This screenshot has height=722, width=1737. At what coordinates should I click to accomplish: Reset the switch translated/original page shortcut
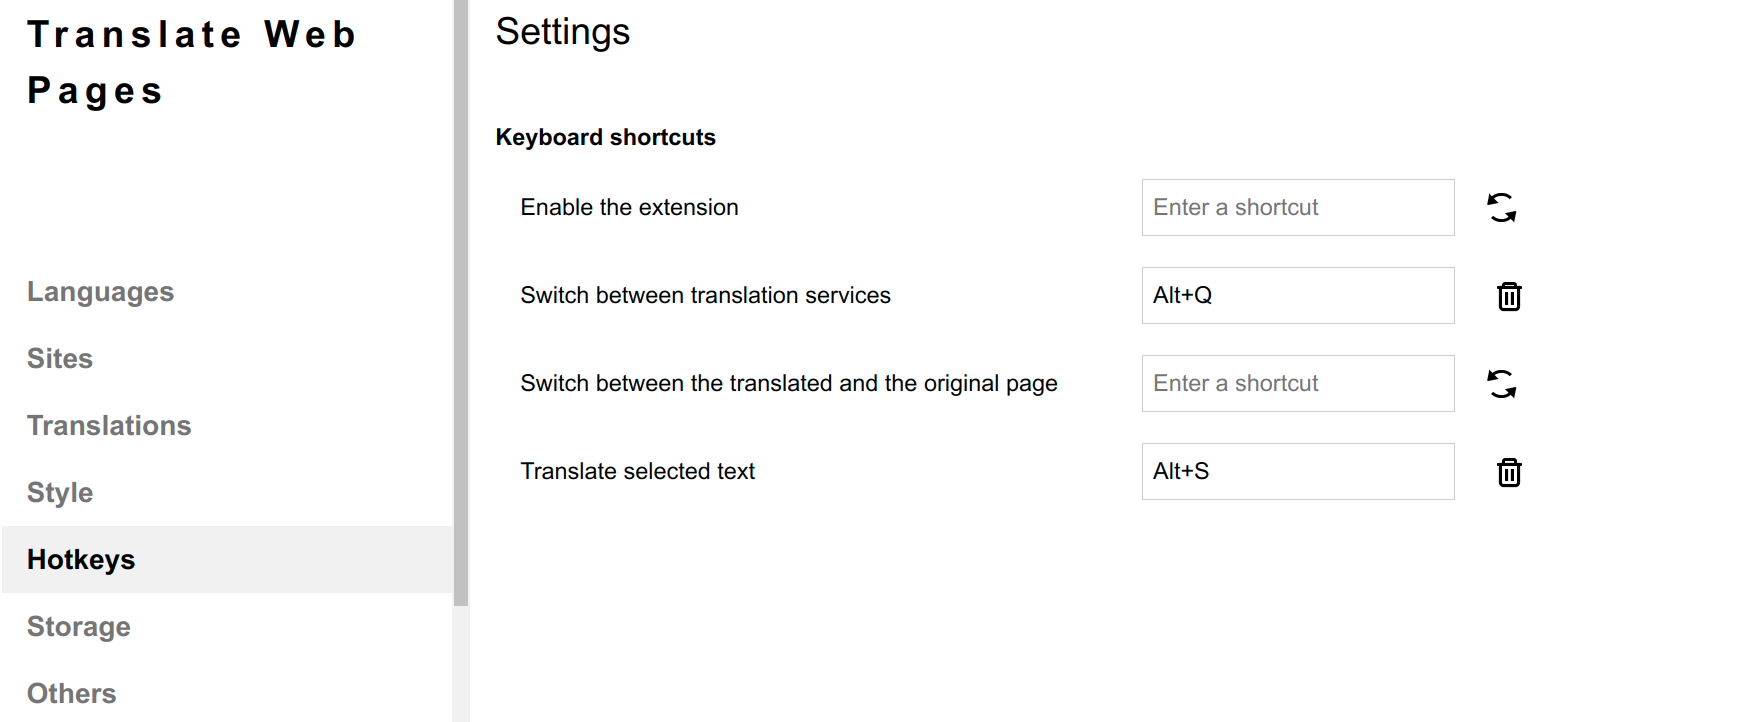pos(1503,383)
